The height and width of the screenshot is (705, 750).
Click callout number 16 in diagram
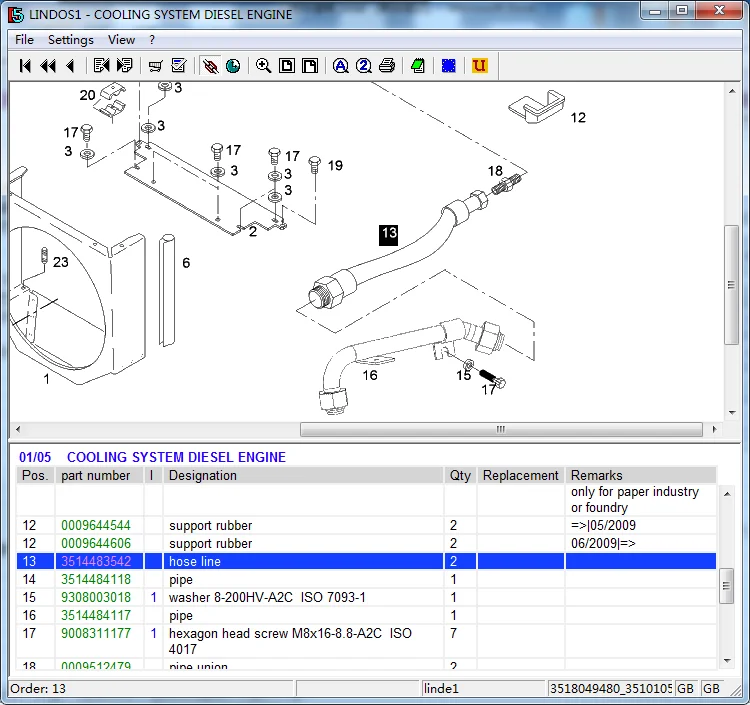pyautogui.click(x=370, y=375)
